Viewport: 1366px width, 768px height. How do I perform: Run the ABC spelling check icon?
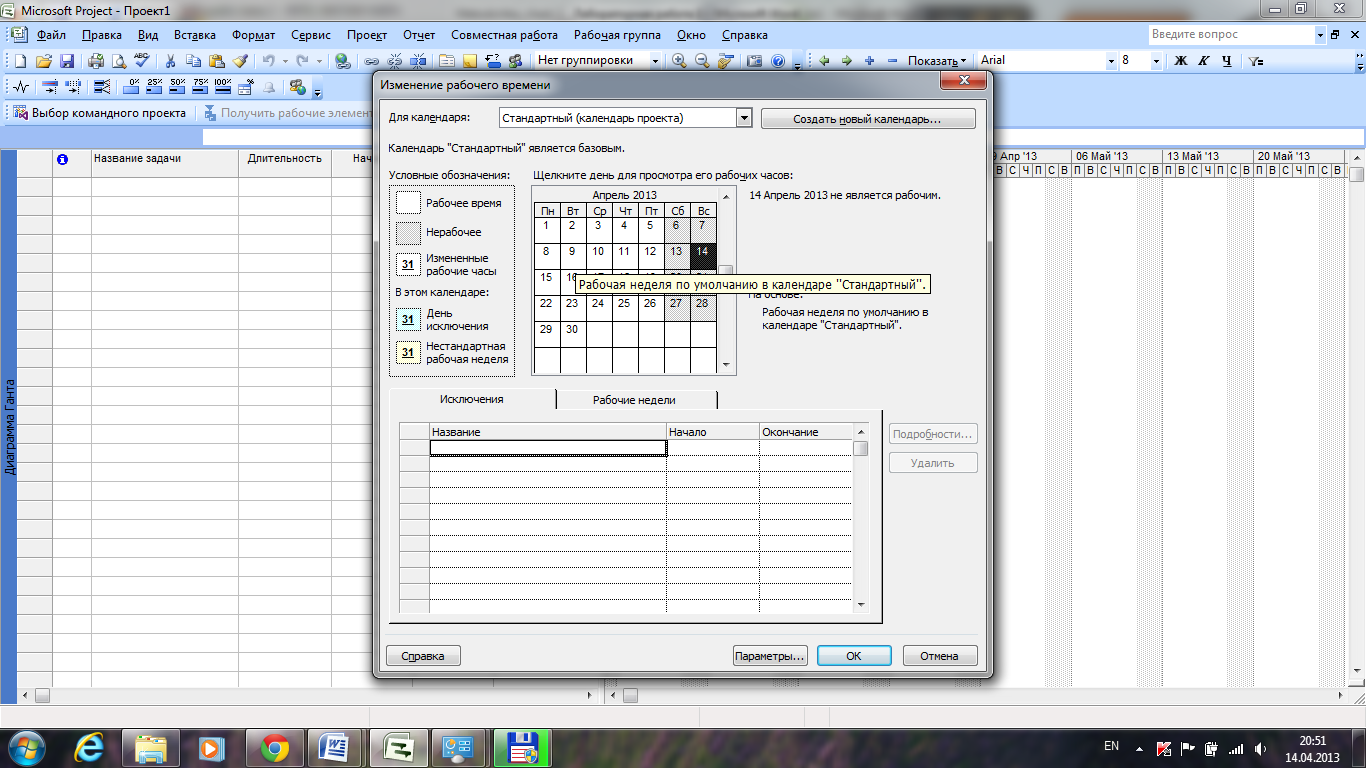[x=141, y=61]
